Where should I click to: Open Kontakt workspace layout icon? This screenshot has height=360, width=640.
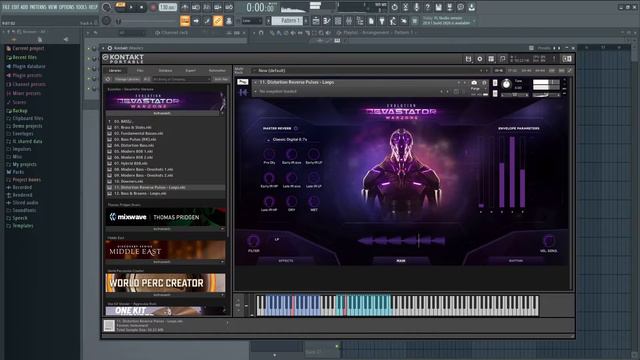point(491,59)
